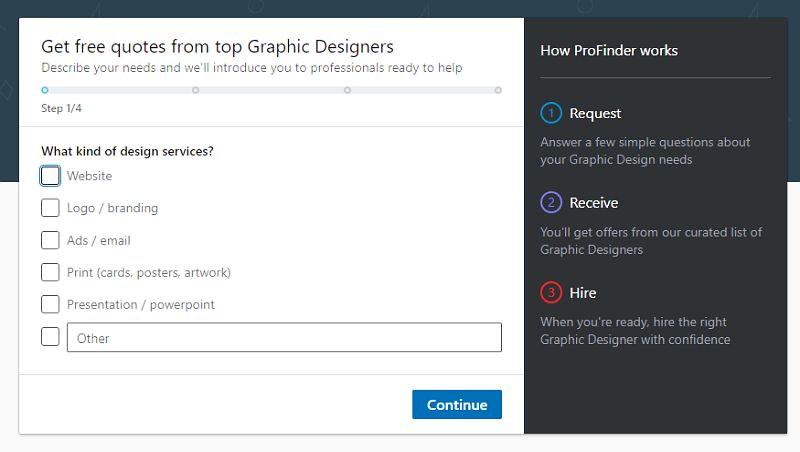Select the Print (cards, posters, artwork) checkbox
800x452 pixels.
[50, 272]
